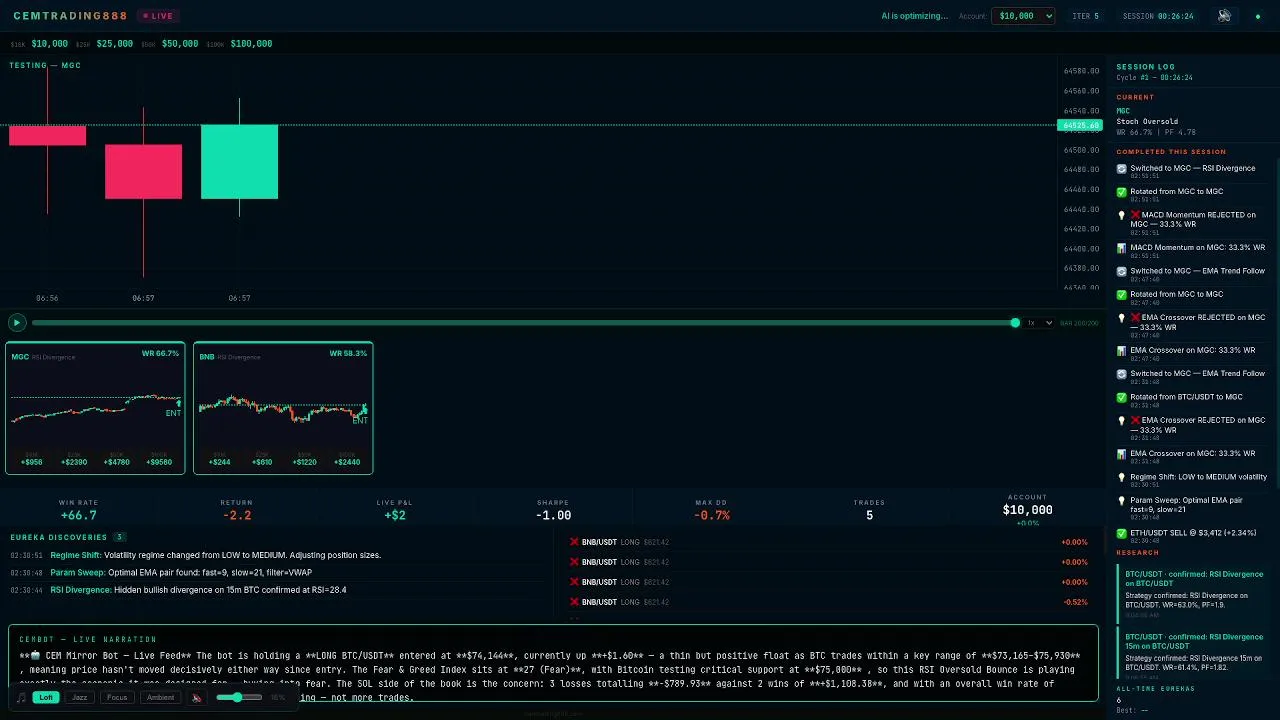Select the Lofi music mode
This screenshot has width=1280, height=720.
click(x=46, y=698)
